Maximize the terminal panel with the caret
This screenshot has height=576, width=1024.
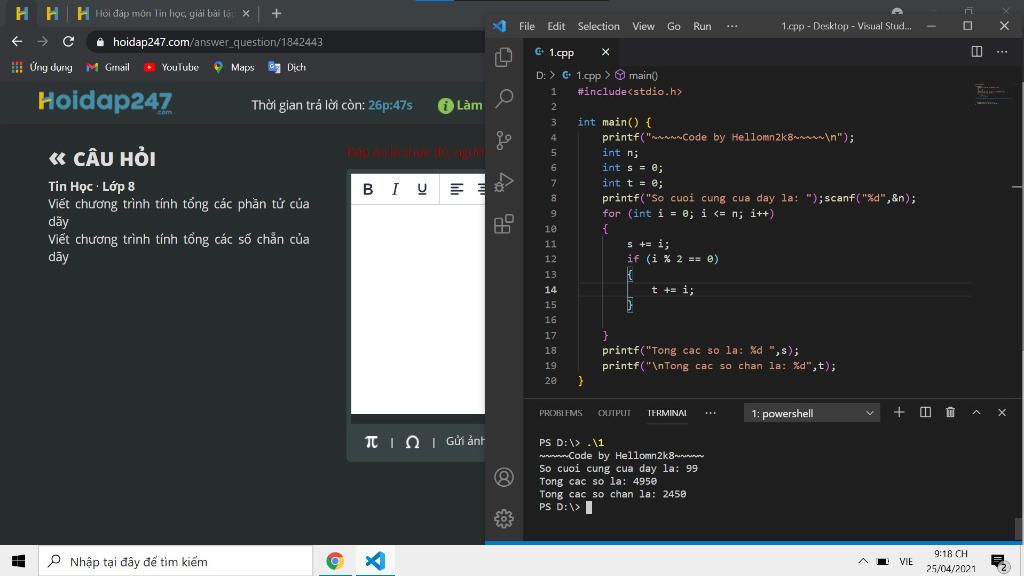pos(976,412)
